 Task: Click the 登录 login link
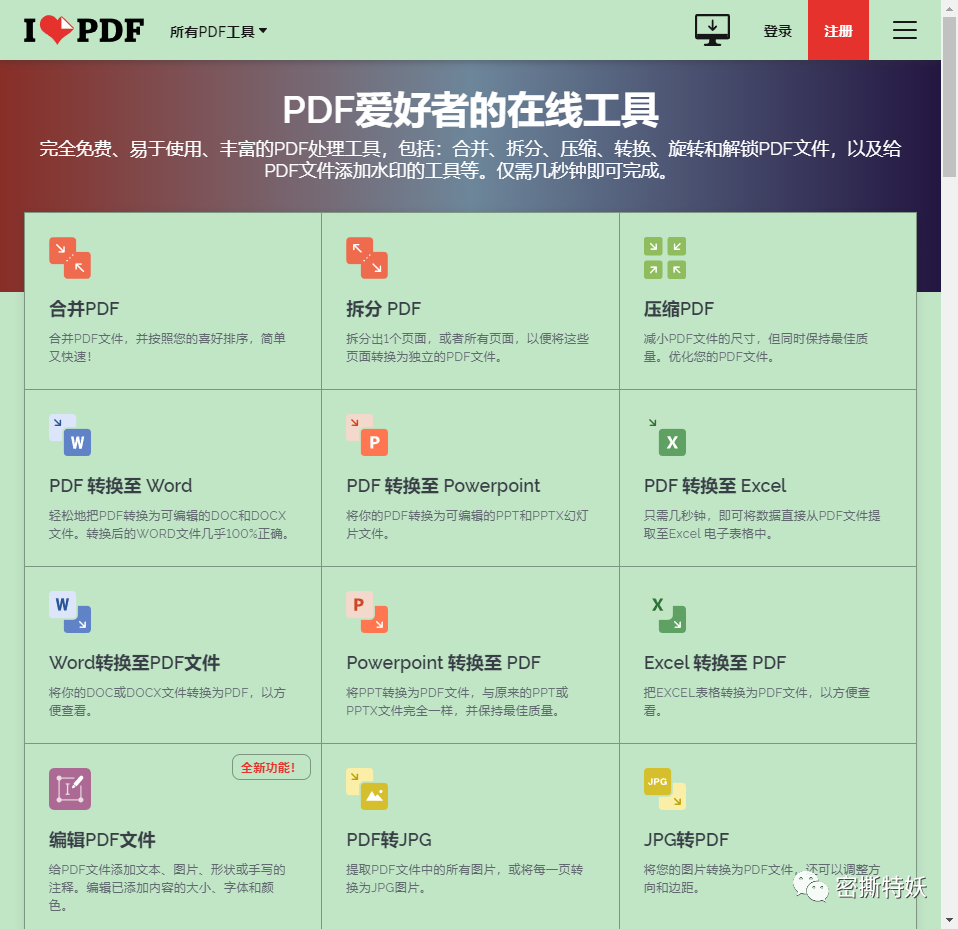click(x=777, y=31)
